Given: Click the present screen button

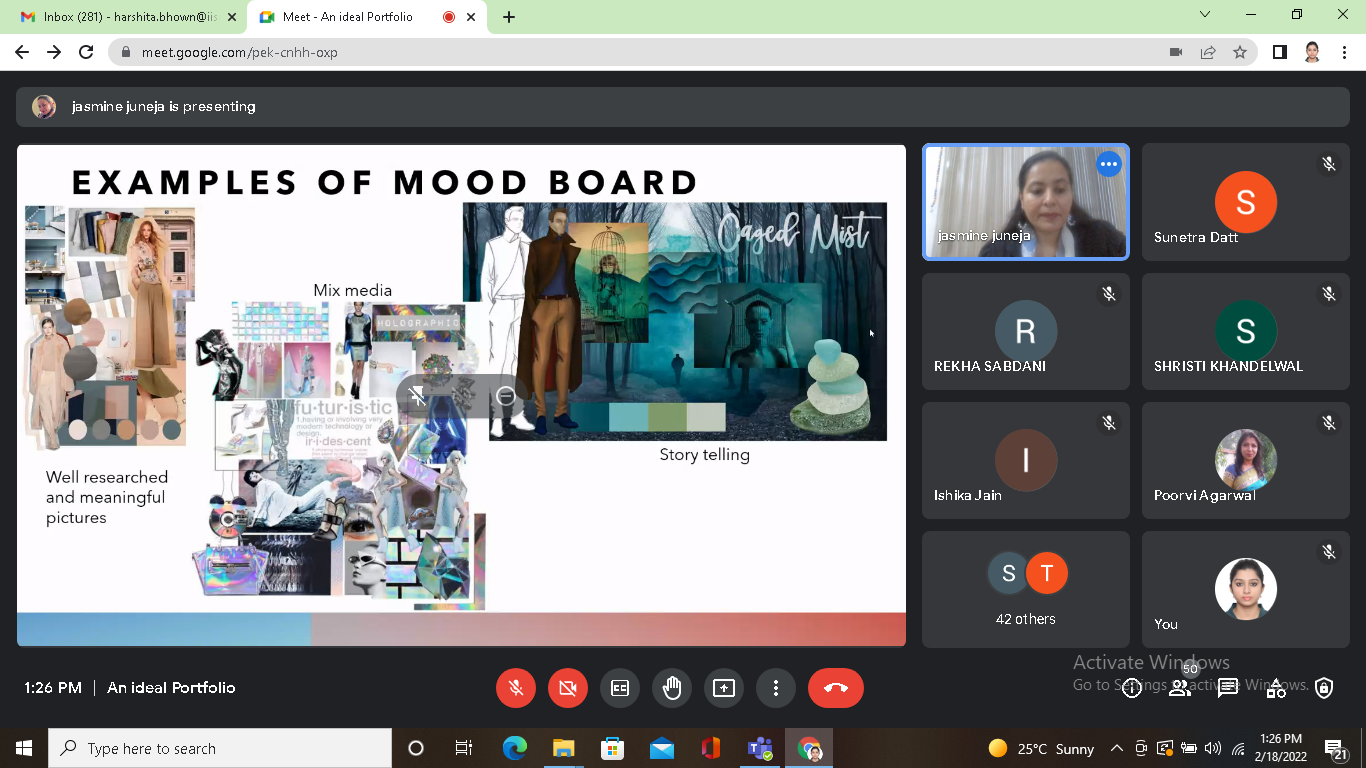Looking at the screenshot, I should click(723, 688).
